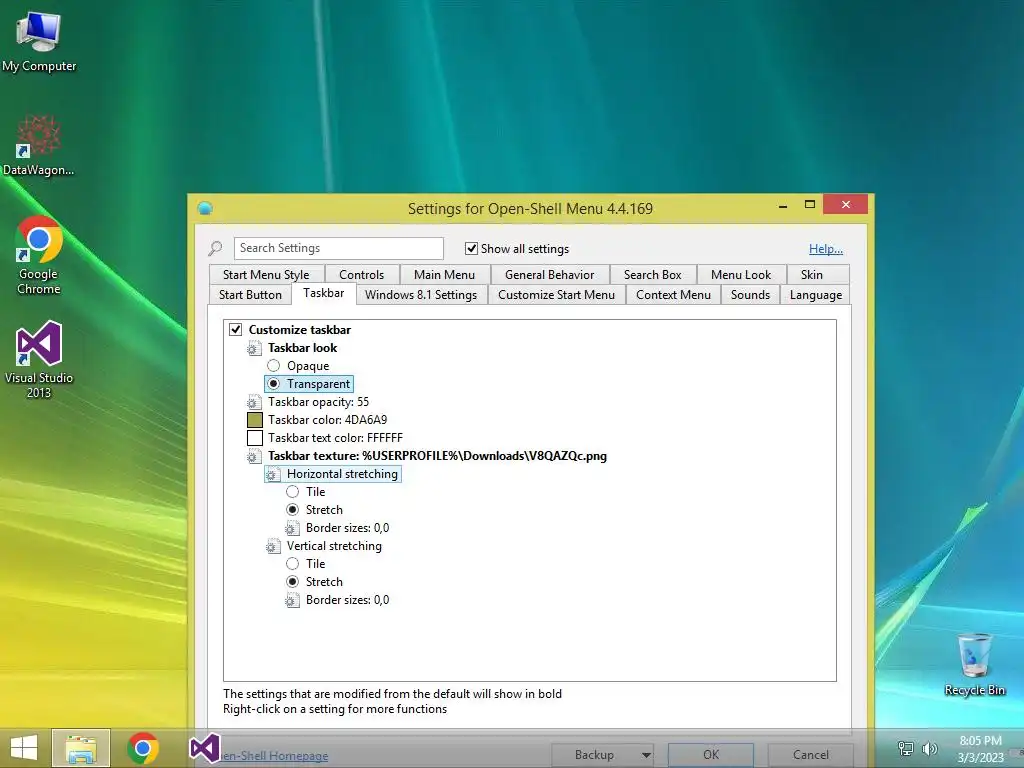1024x768 pixels.
Task: Click the Taskbar color 4DA6A9 swatch
Action: [255, 420]
